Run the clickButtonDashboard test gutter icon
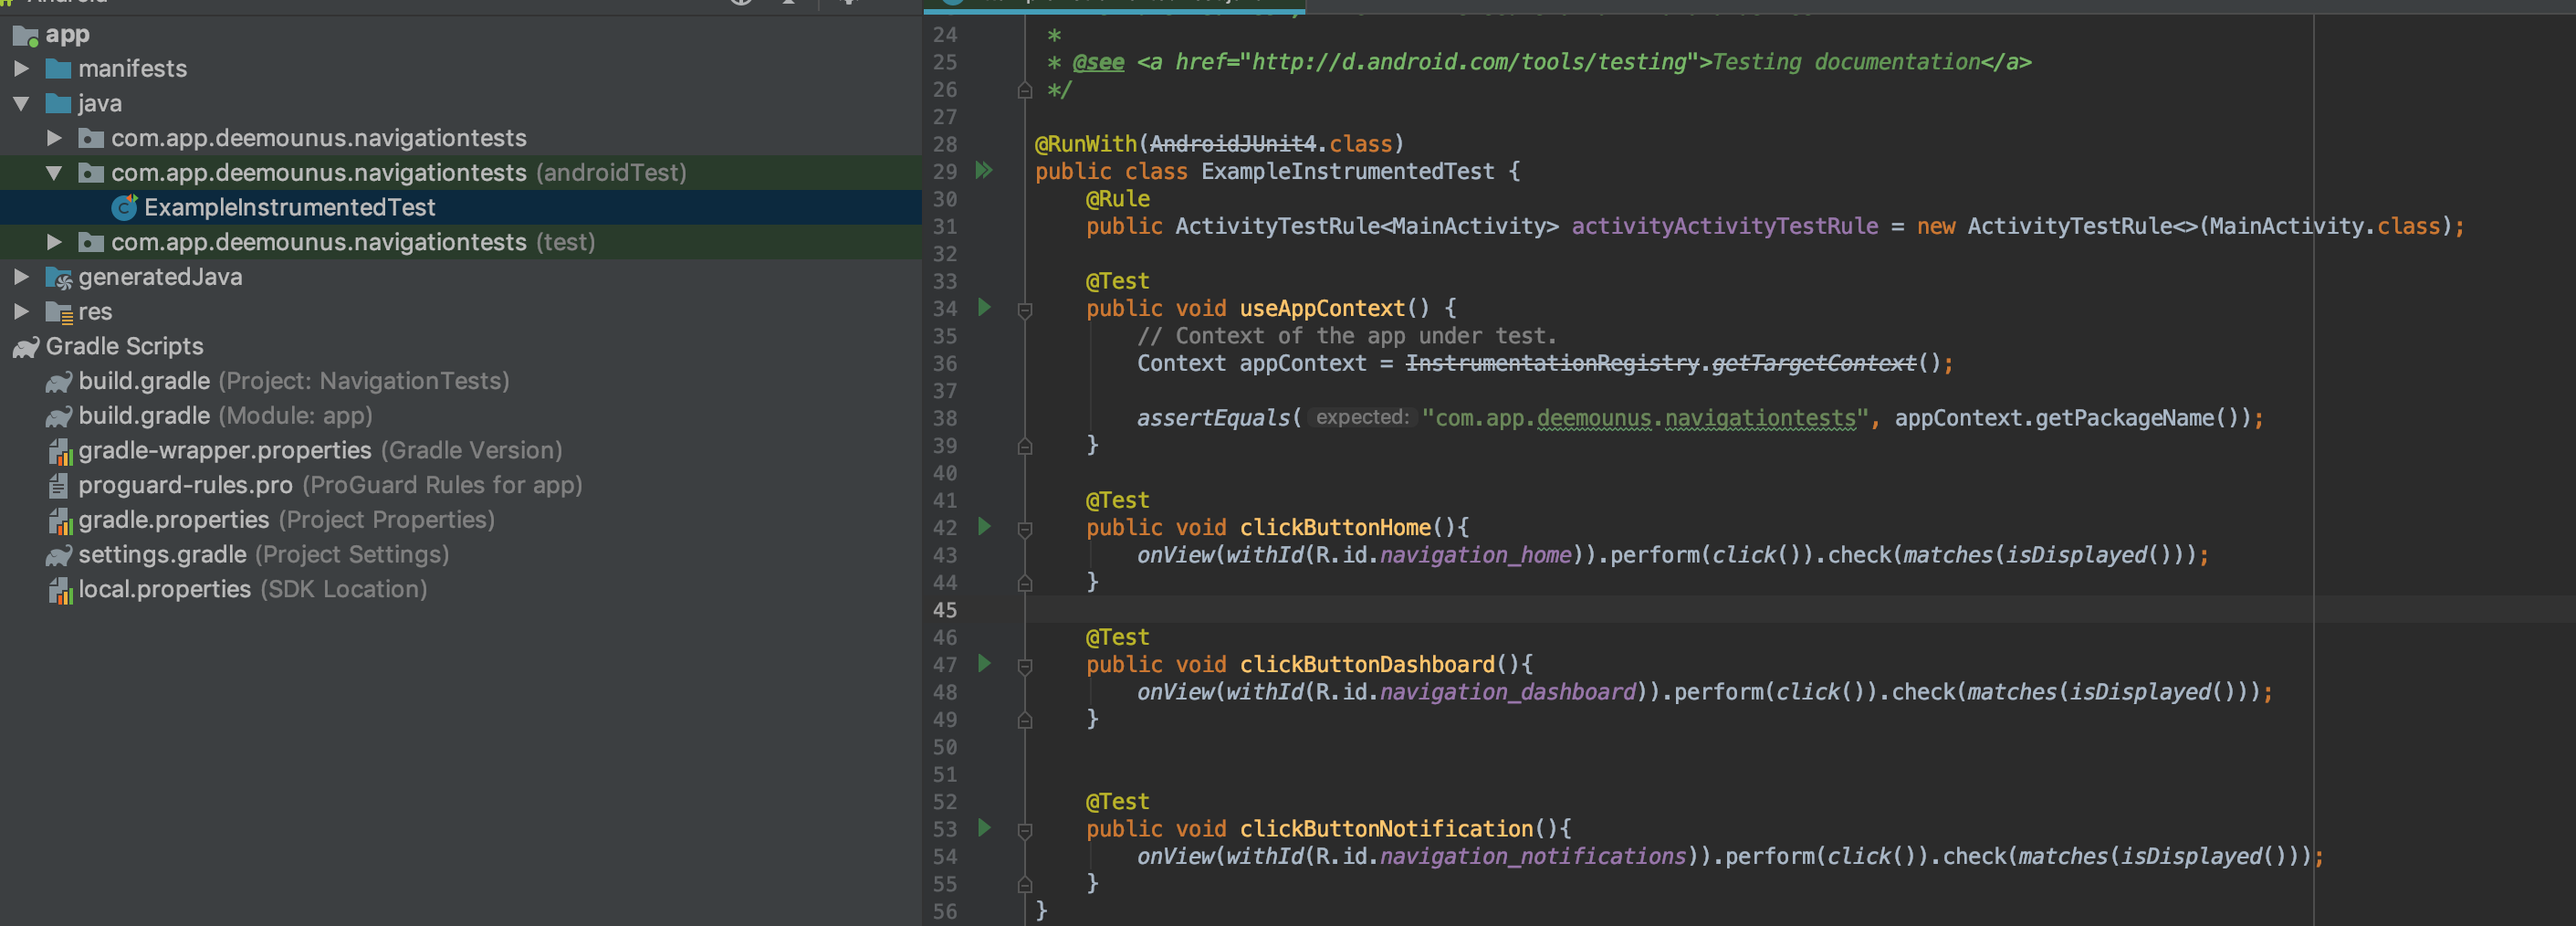This screenshot has height=926, width=2576. 985,663
